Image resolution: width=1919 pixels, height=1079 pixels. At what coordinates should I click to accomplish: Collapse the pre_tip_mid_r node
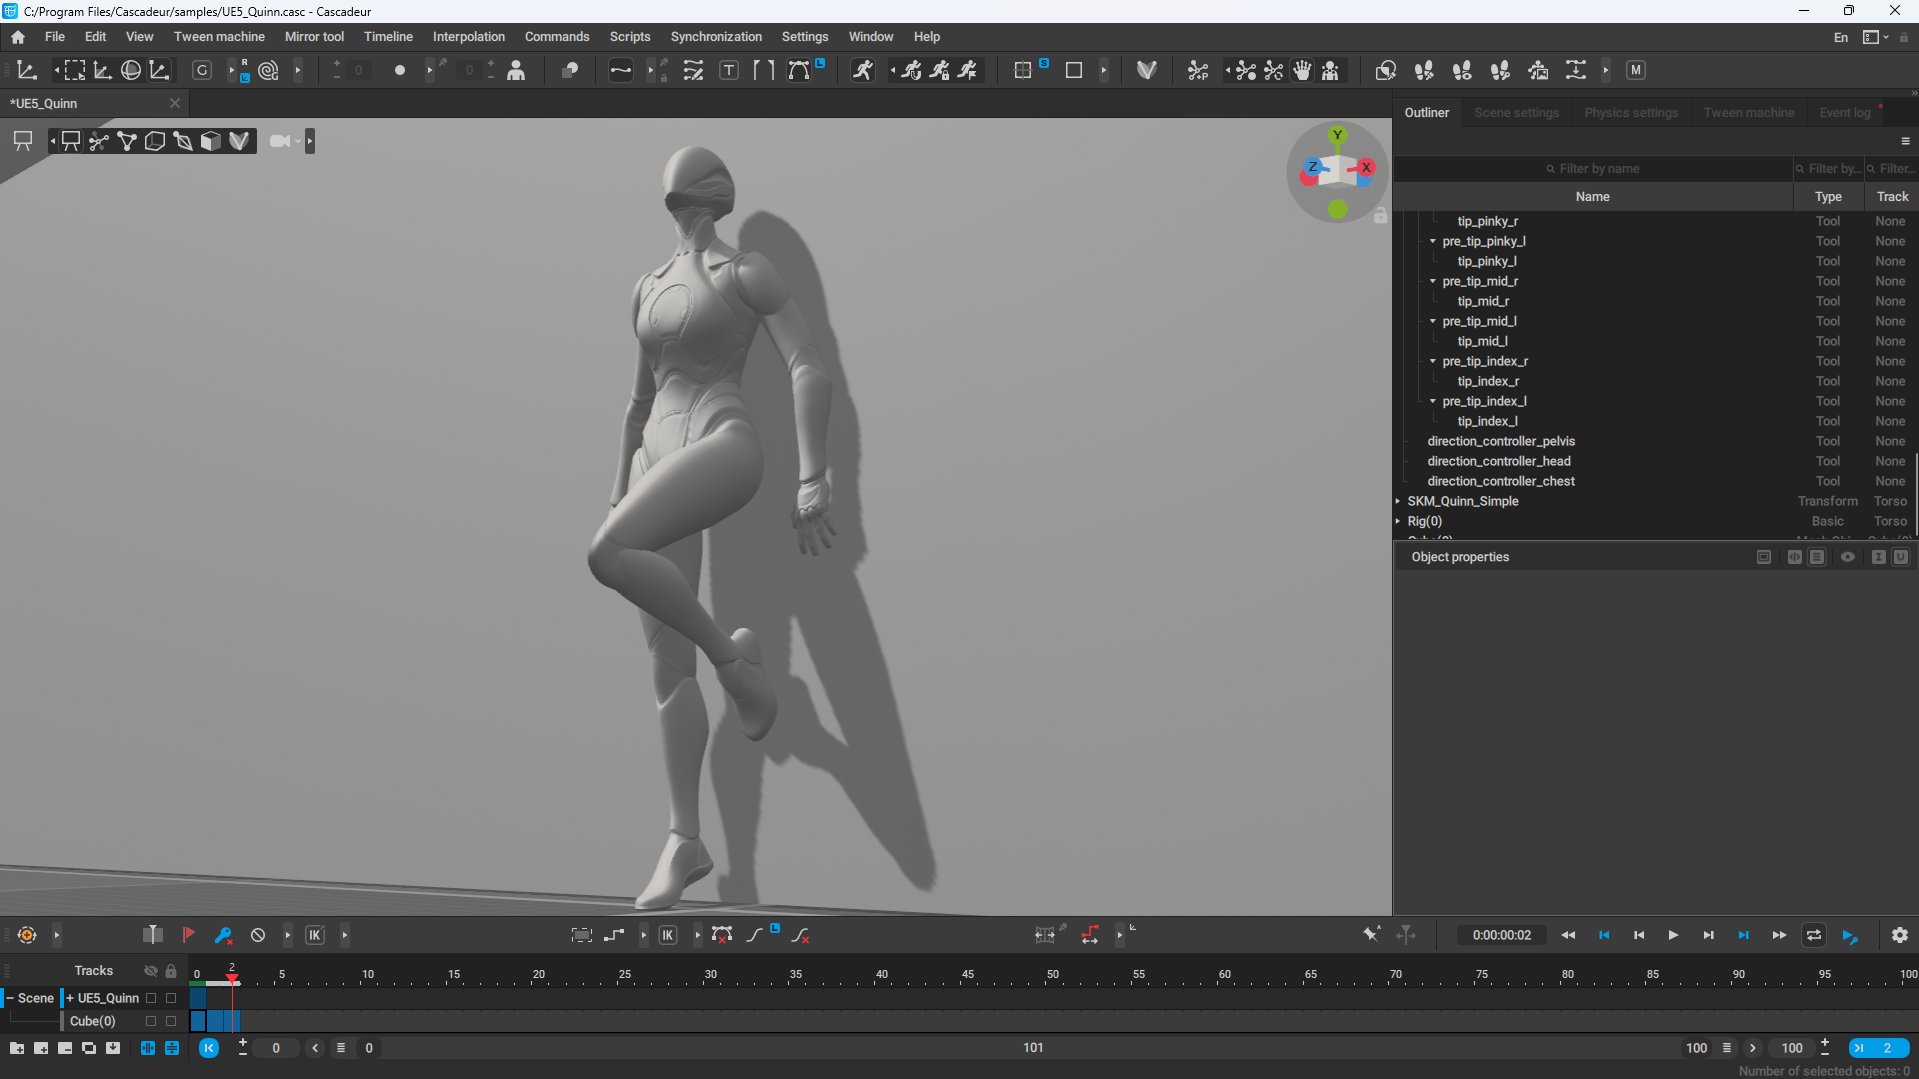click(1433, 281)
